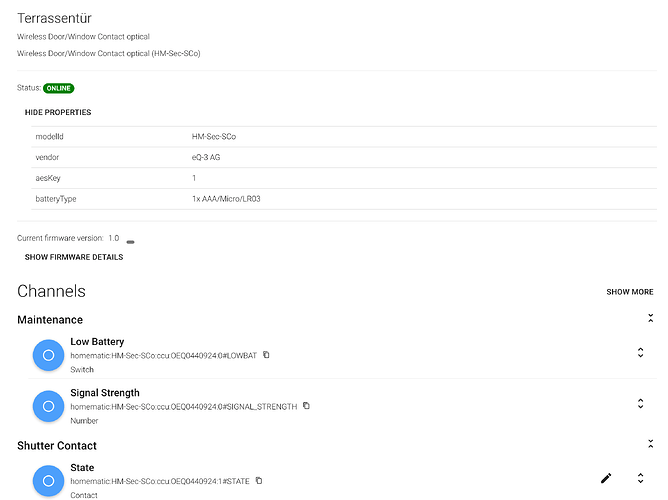Viewport: 668px width, 500px height.
Task: Copy the State channel UID
Action: pos(258,481)
